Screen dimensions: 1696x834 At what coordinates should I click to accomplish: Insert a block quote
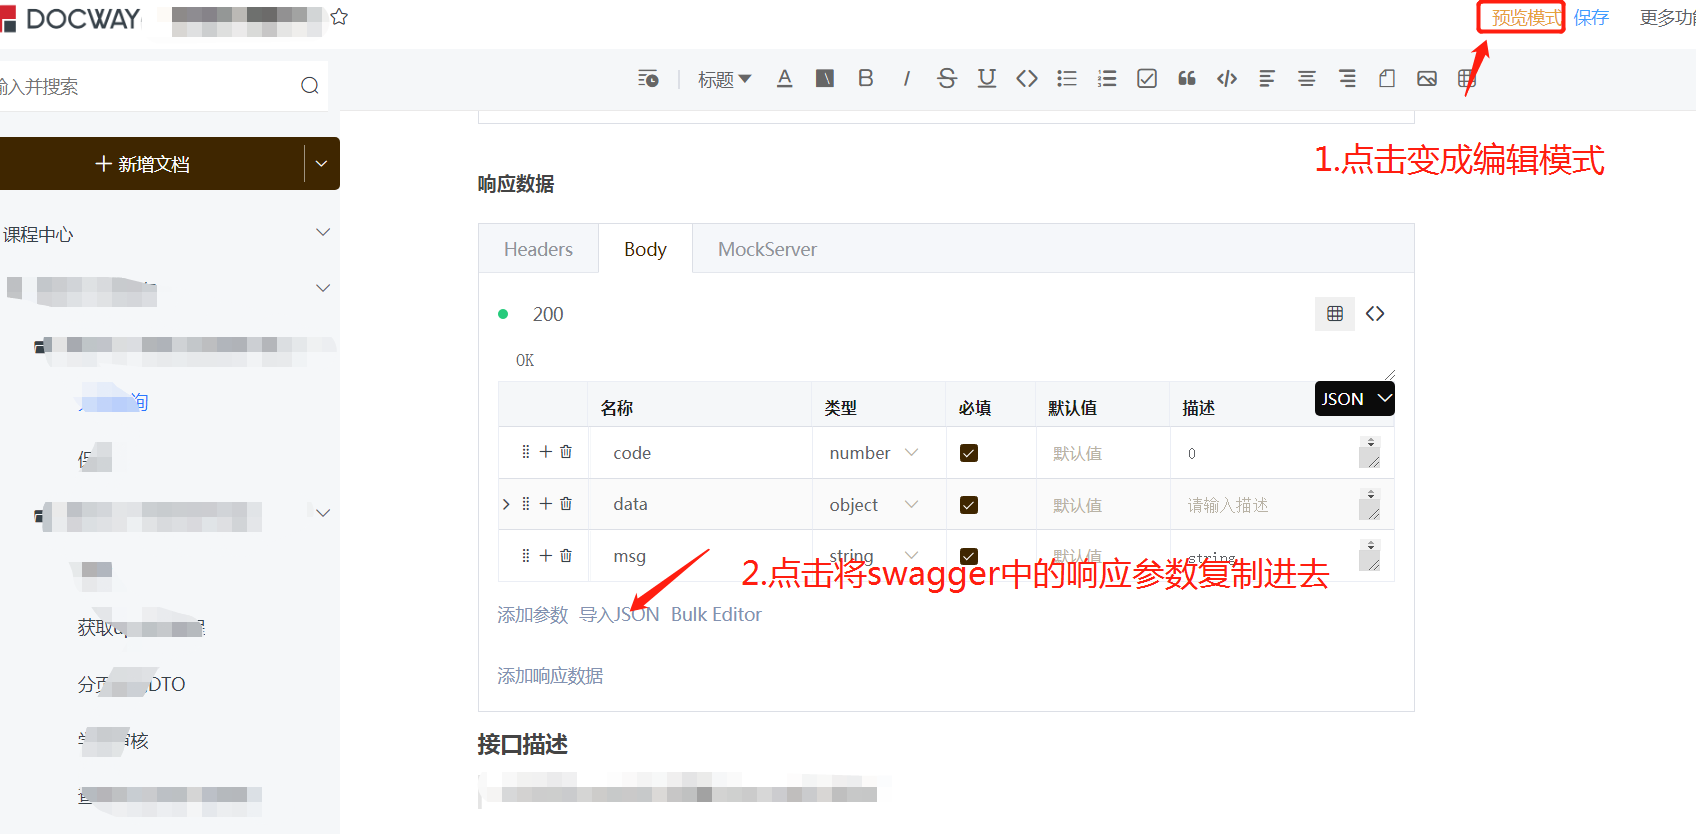tap(1187, 78)
